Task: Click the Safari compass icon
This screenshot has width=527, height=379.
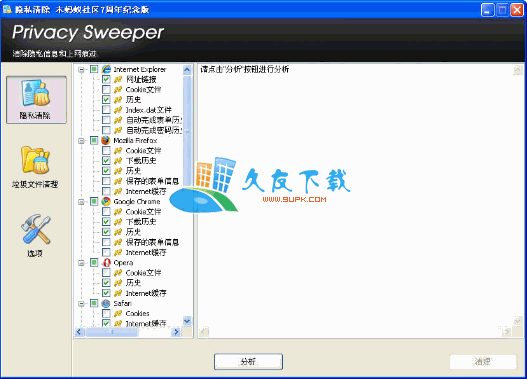Action: click(x=106, y=303)
